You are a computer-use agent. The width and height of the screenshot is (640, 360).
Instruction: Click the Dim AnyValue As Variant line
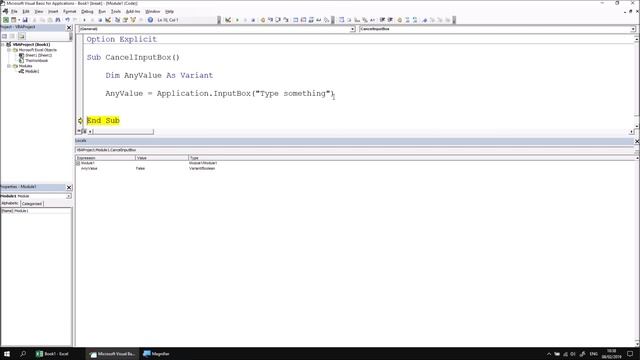tap(159, 75)
